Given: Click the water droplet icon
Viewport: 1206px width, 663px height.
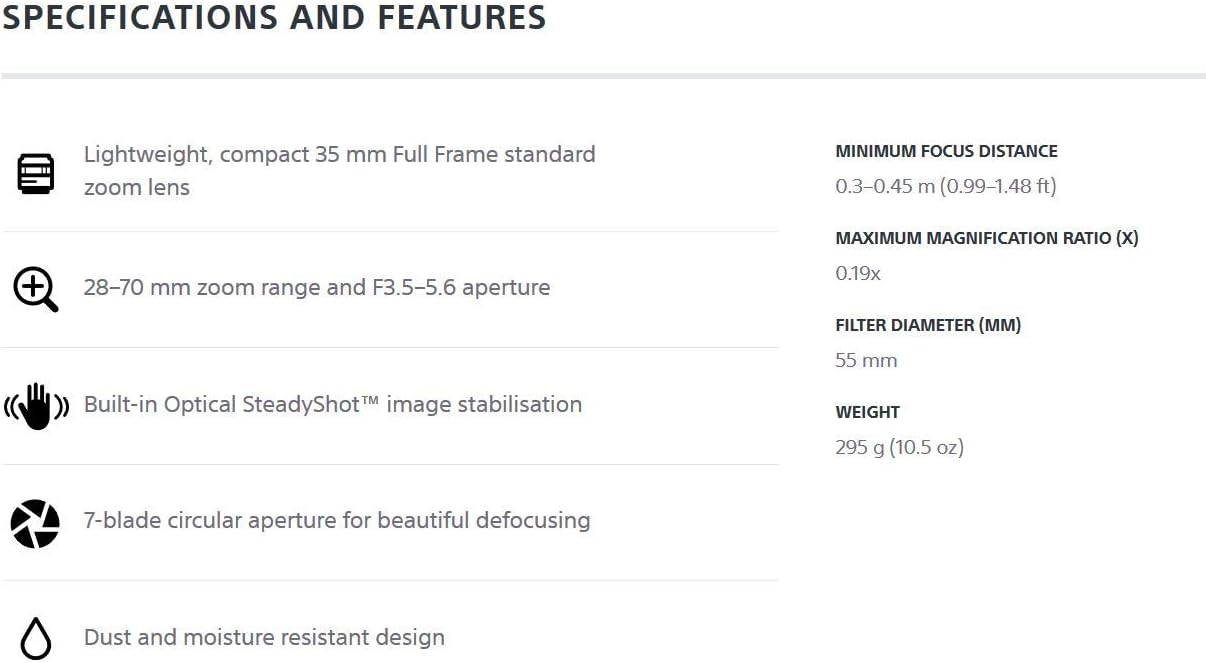Looking at the screenshot, I should point(36,638).
